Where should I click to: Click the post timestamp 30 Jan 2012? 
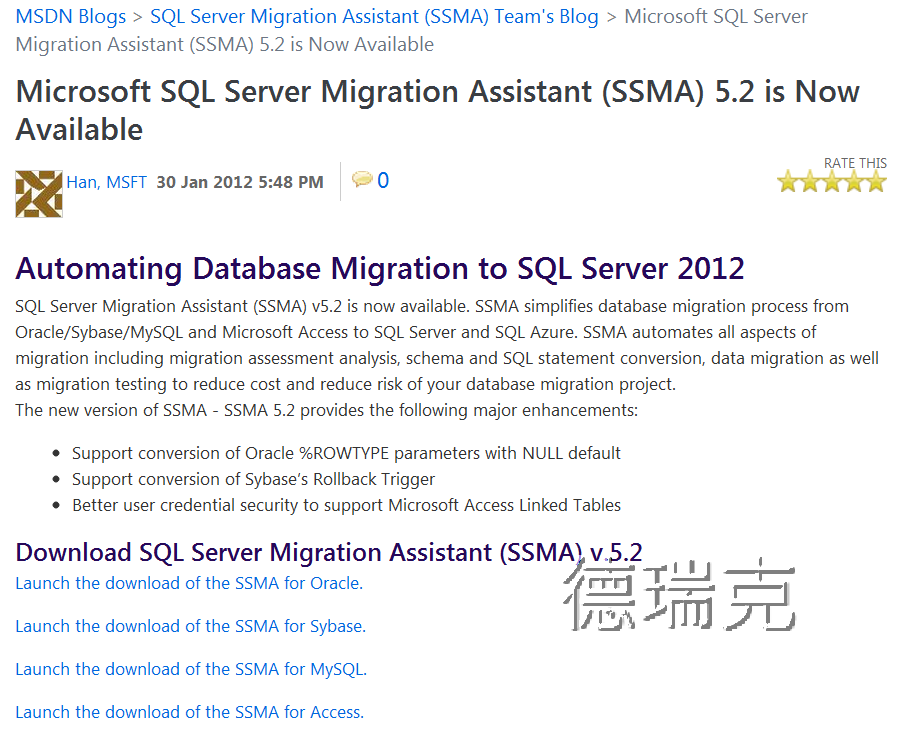239,182
